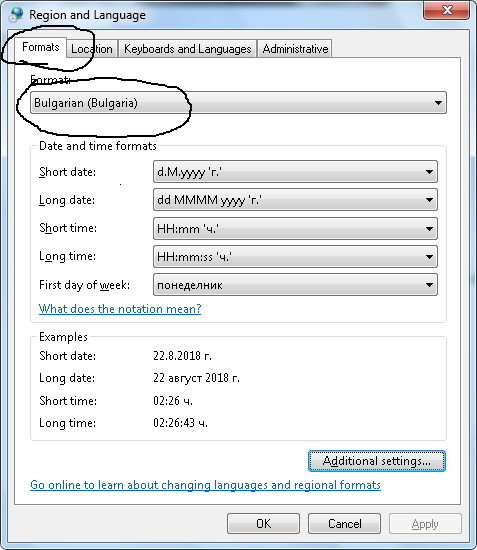Click the 'Date and time formats' group label

click(98, 146)
